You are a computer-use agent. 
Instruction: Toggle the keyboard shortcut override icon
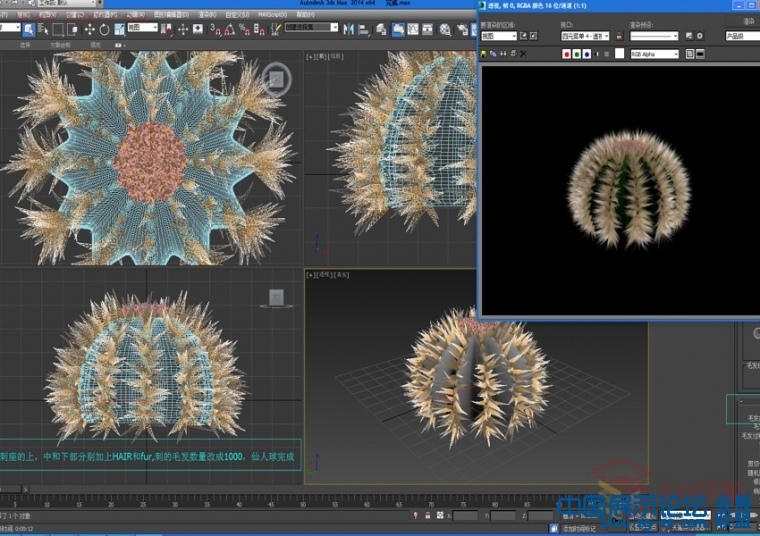point(198,30)
